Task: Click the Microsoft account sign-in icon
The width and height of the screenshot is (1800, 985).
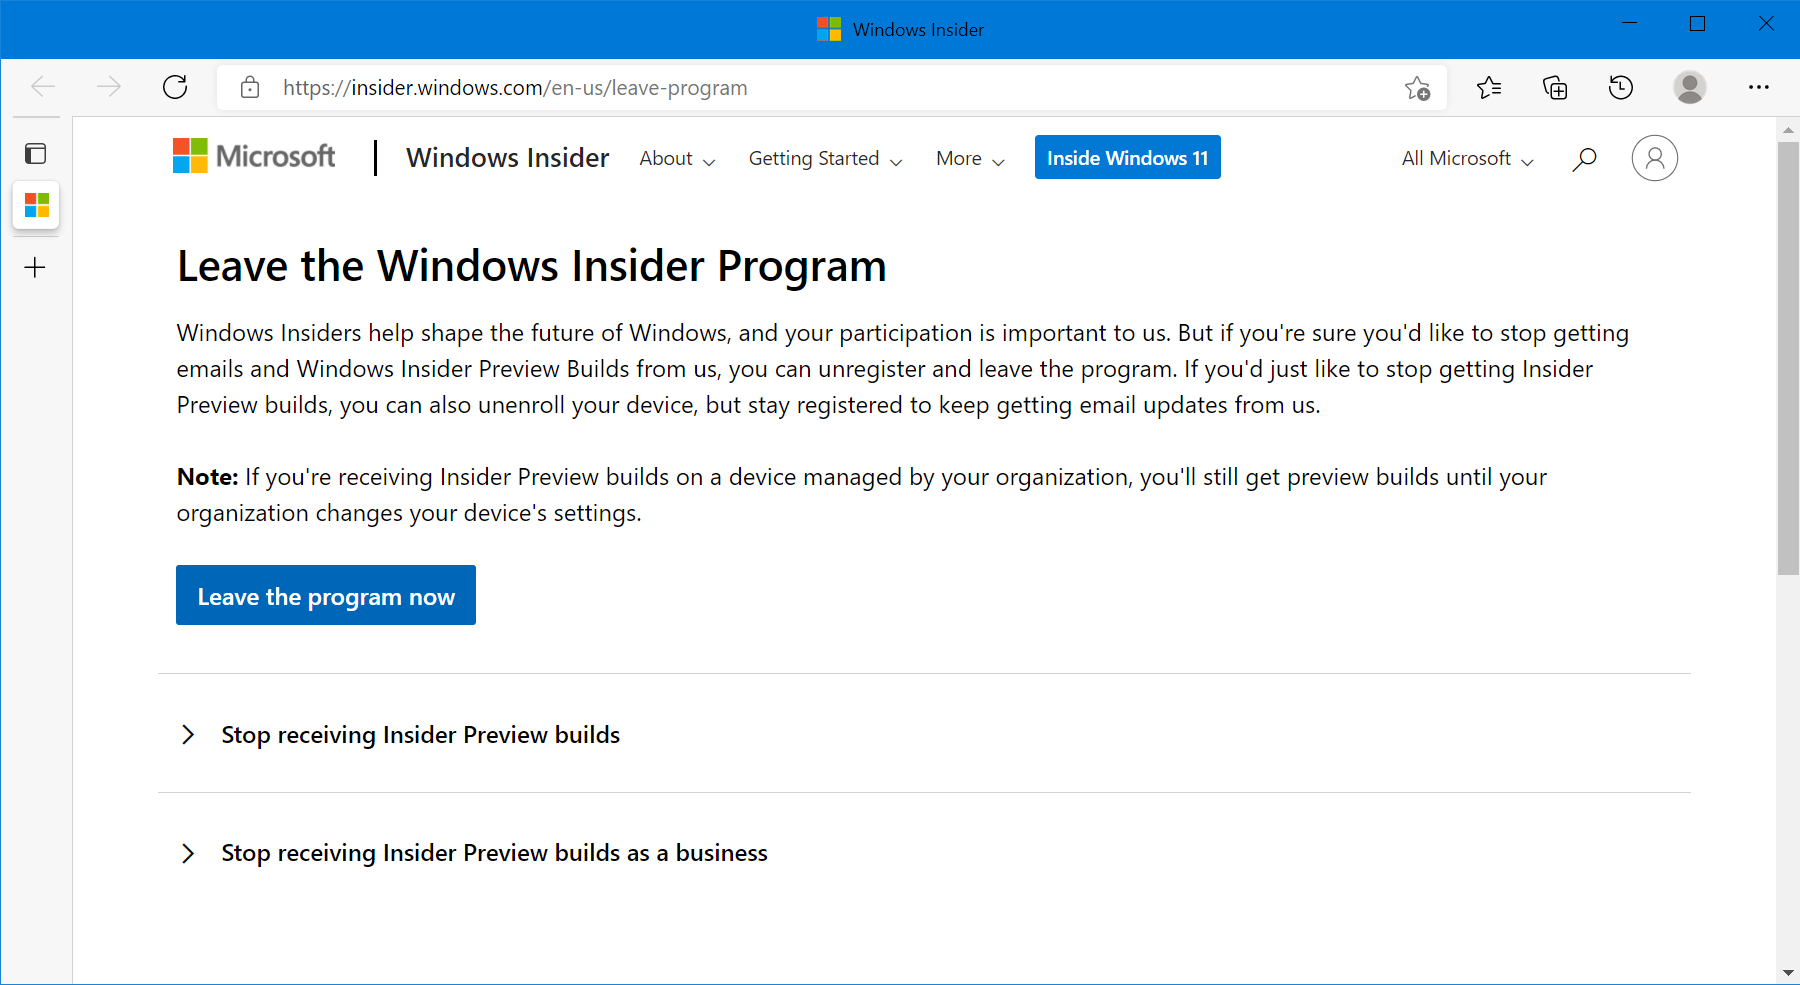Action: tap(1654, 158)
